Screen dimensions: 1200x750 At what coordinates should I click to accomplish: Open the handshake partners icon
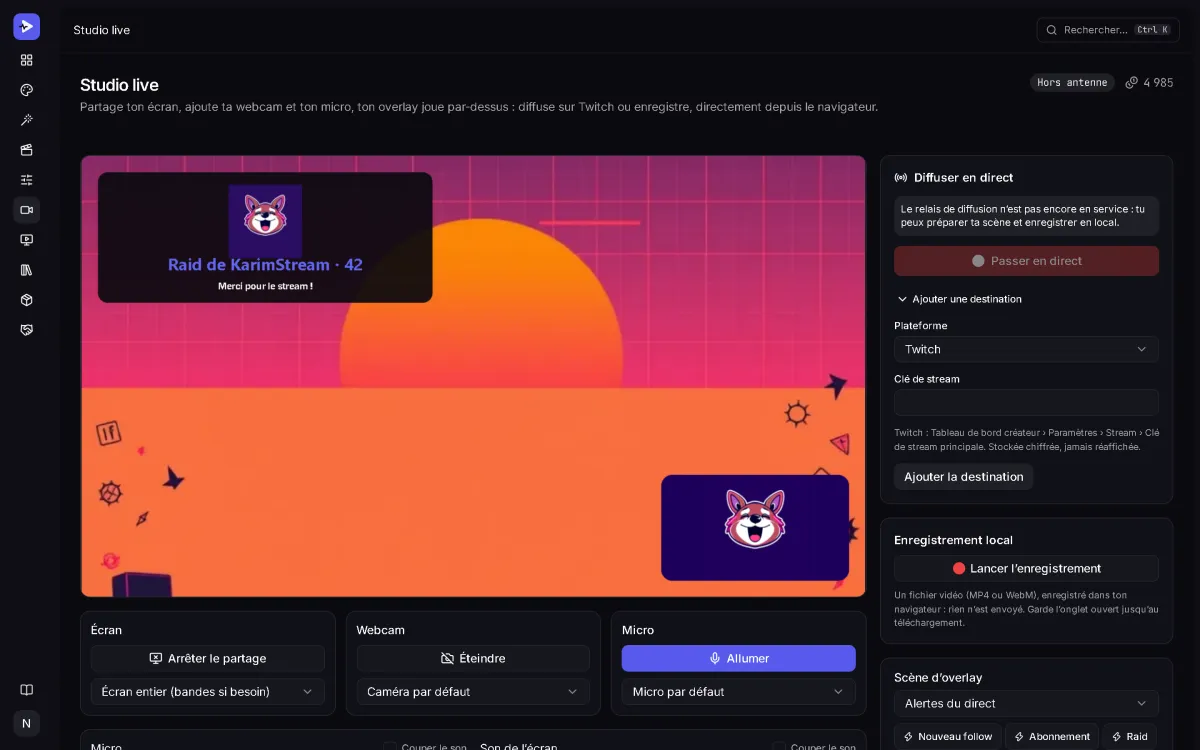pos(27,330)
